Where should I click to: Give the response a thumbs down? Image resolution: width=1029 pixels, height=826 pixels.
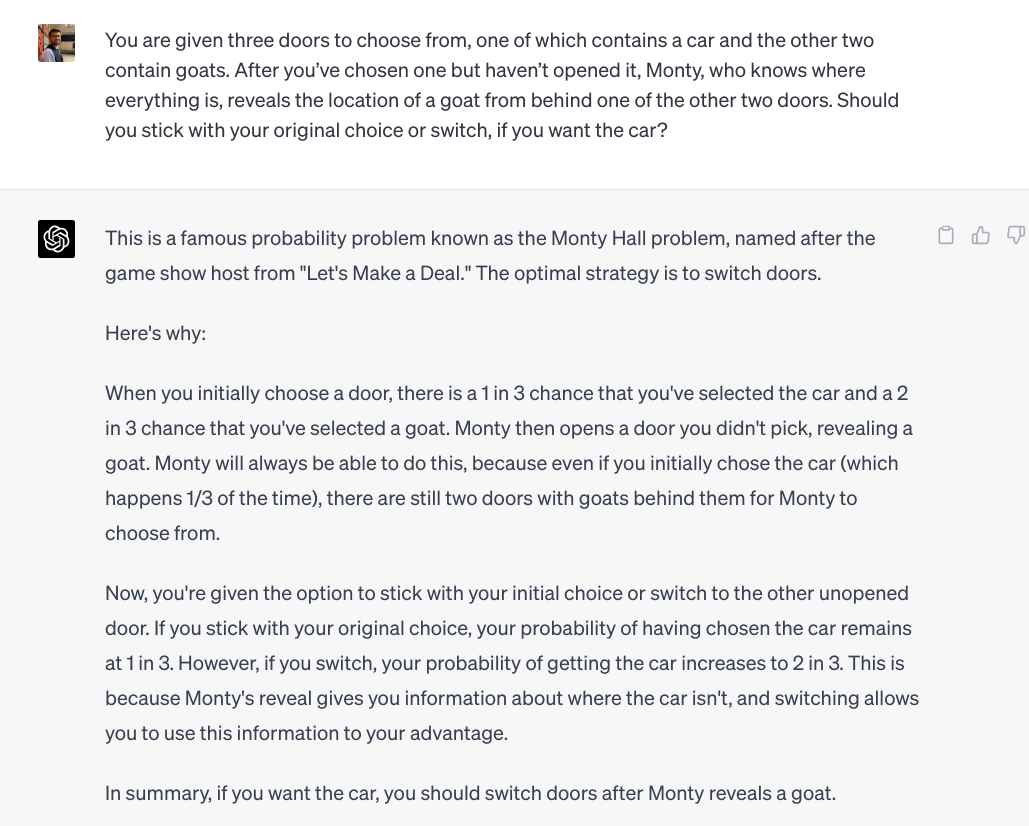(1015, 235)
